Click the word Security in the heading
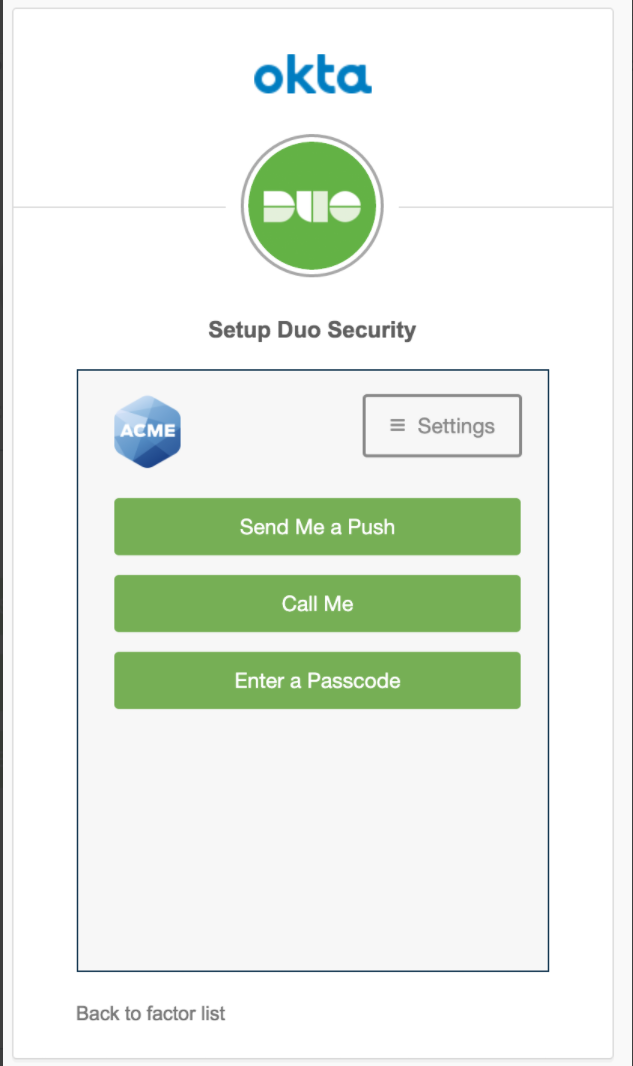This screenshot has height=1066, width=633. point(372,330)
